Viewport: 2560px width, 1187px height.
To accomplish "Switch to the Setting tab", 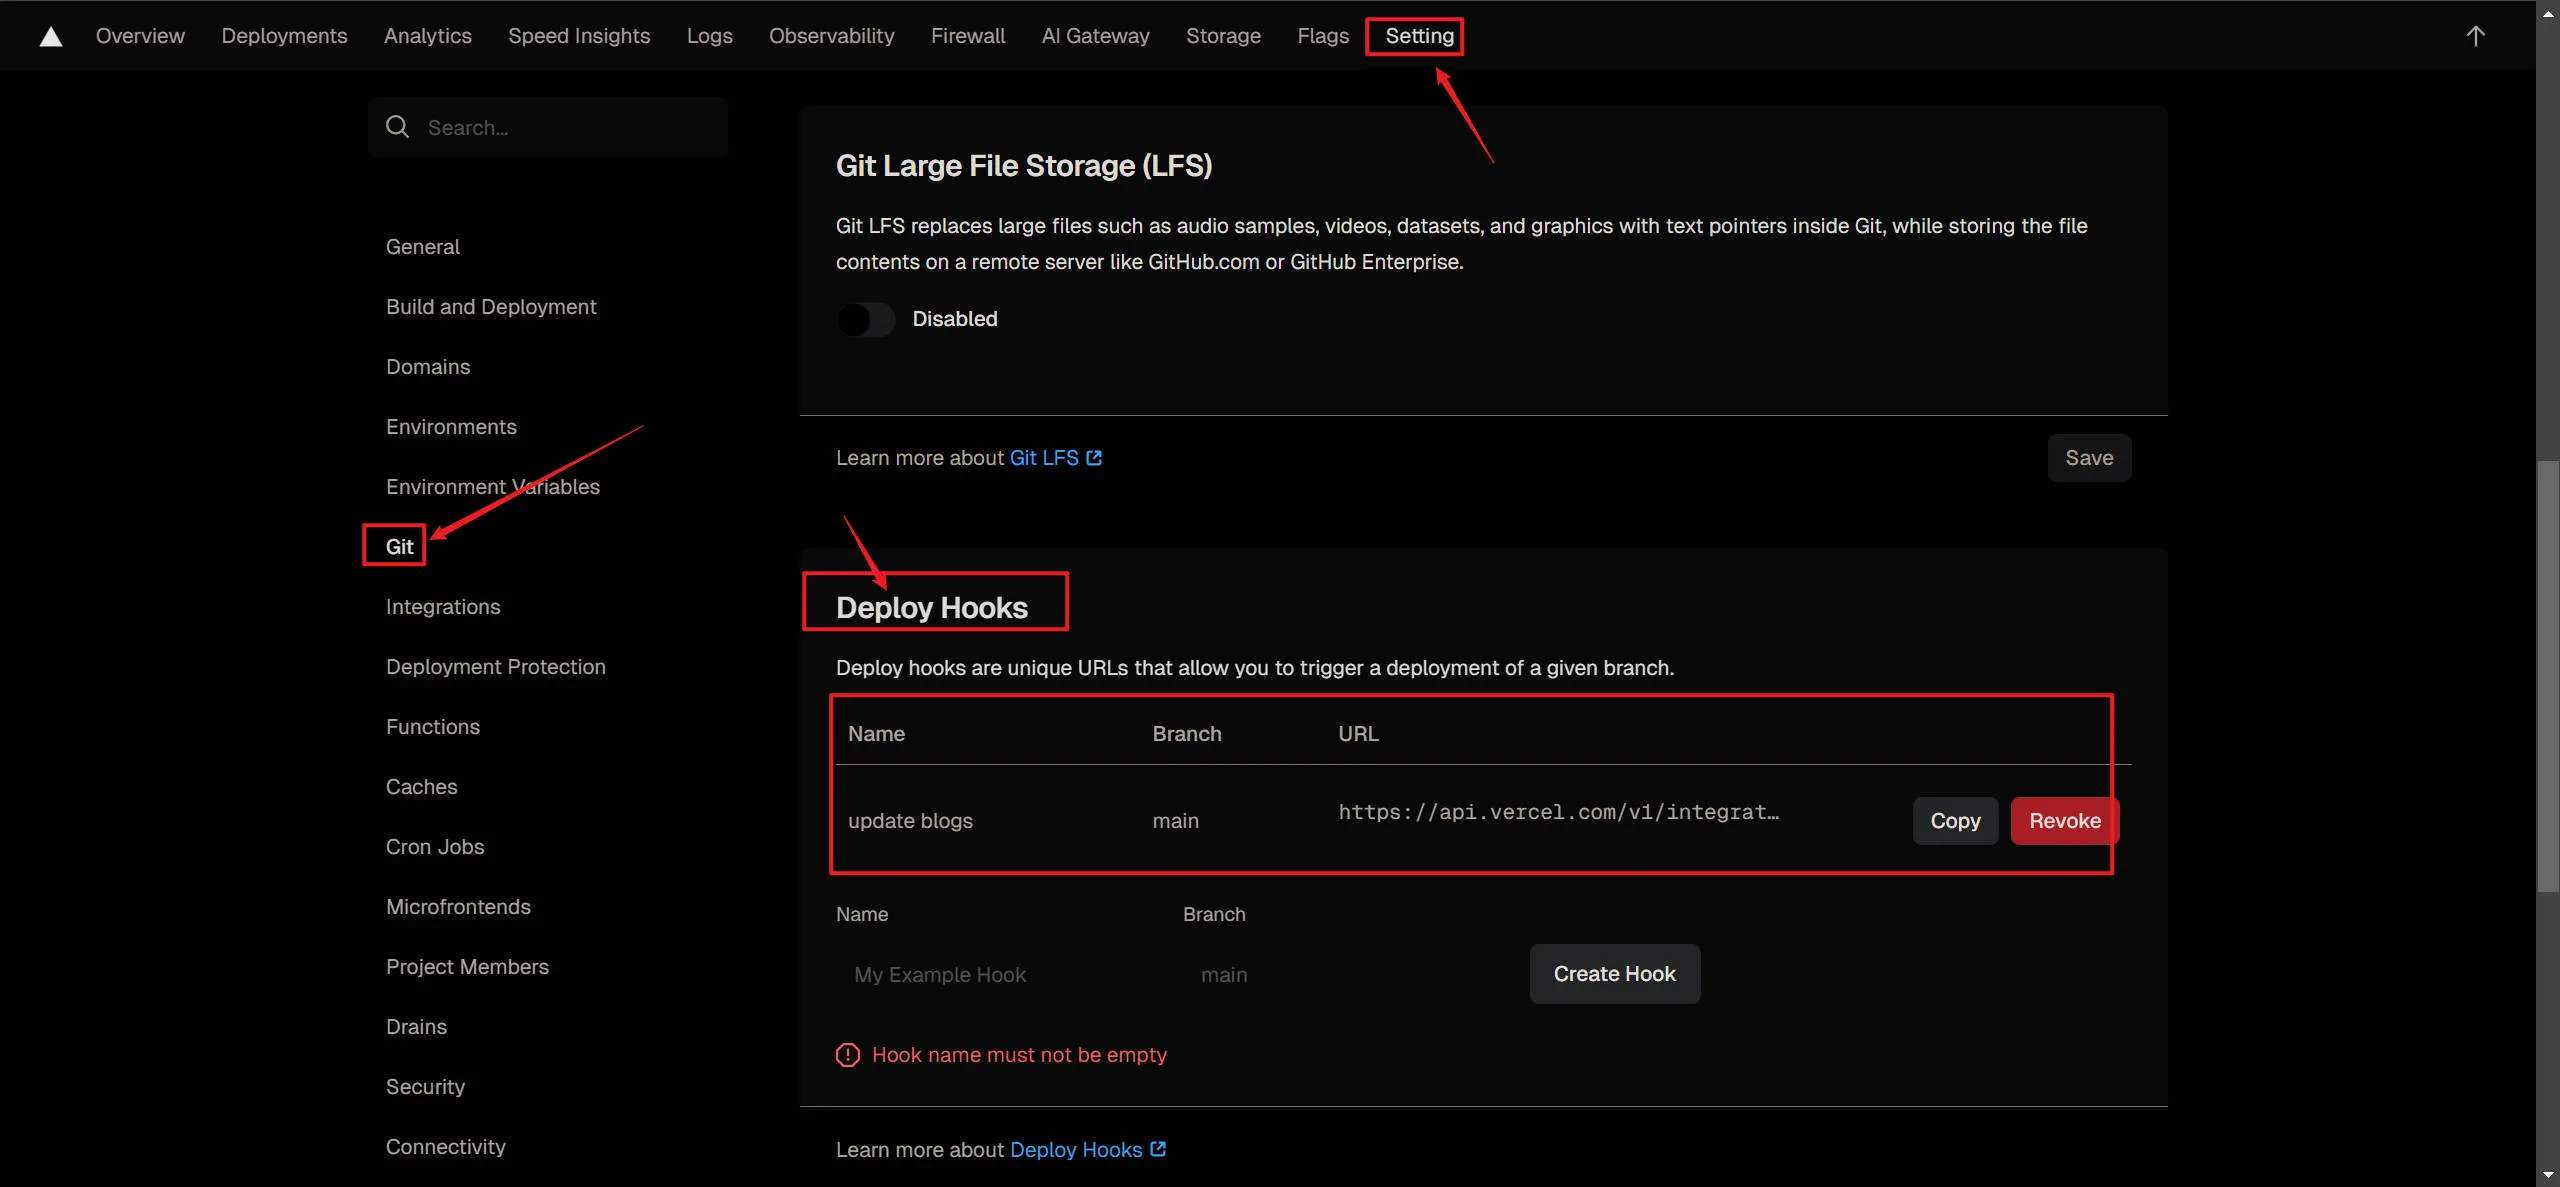I will (1418, 36).
